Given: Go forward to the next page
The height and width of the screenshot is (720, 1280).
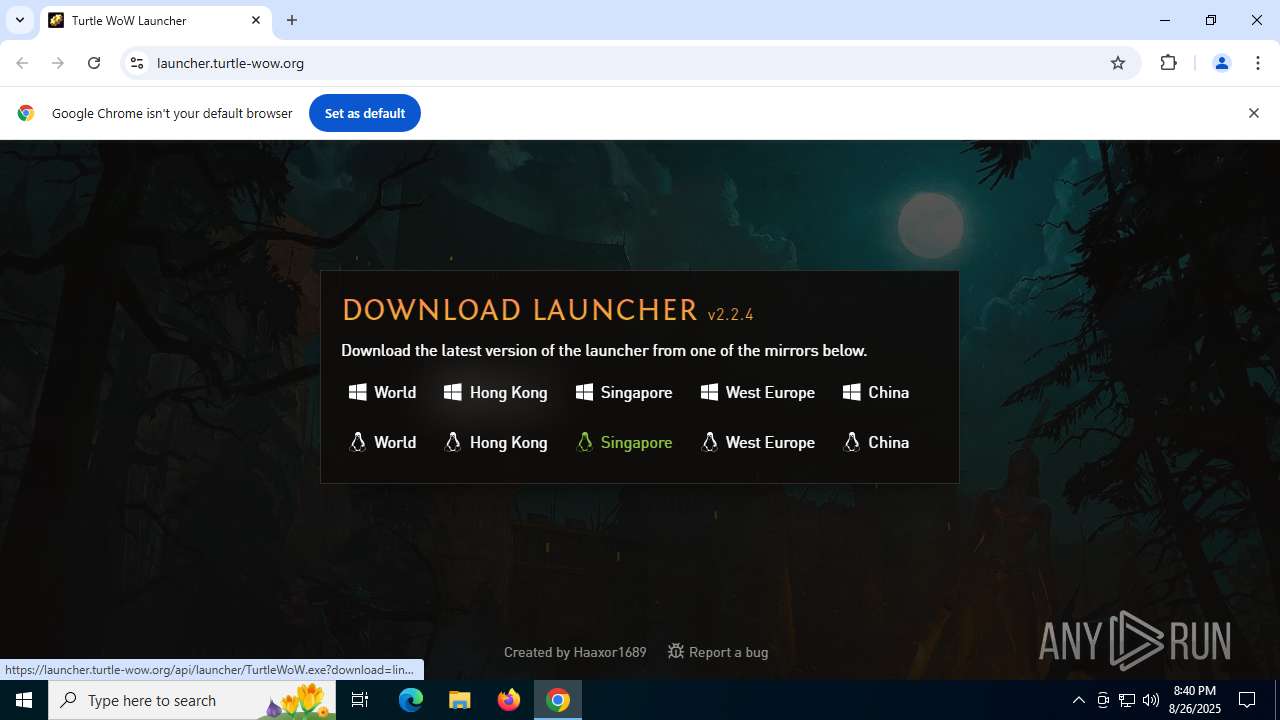Looking at the screenshot, I should coord(58,63).
